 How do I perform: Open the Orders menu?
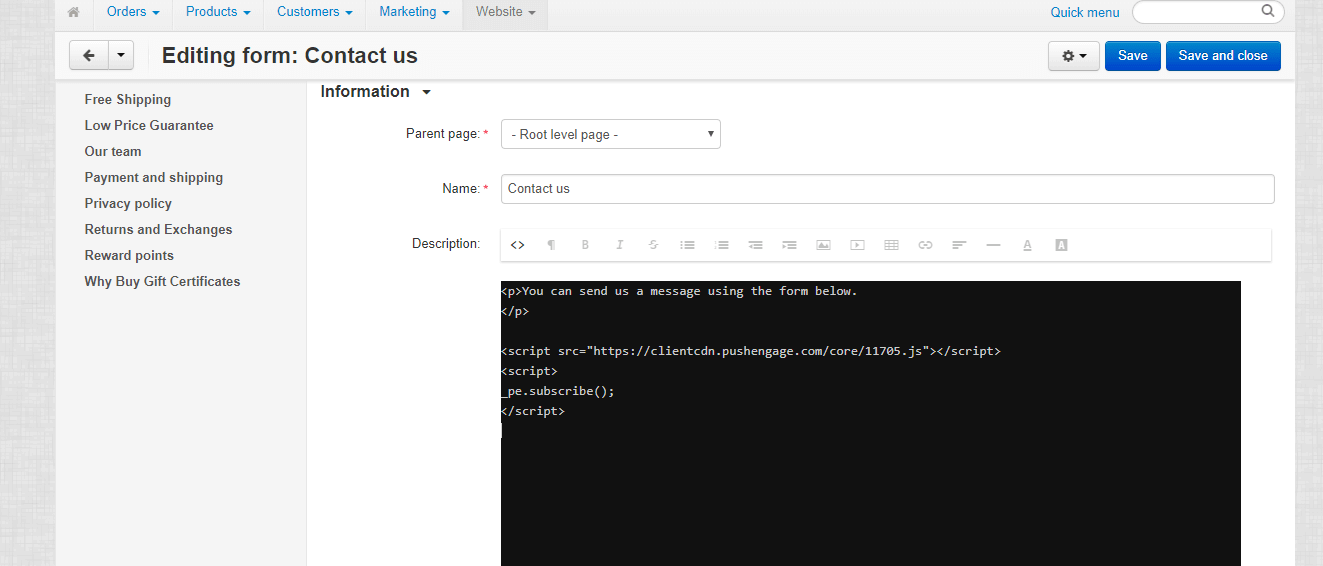coord(133,12)
